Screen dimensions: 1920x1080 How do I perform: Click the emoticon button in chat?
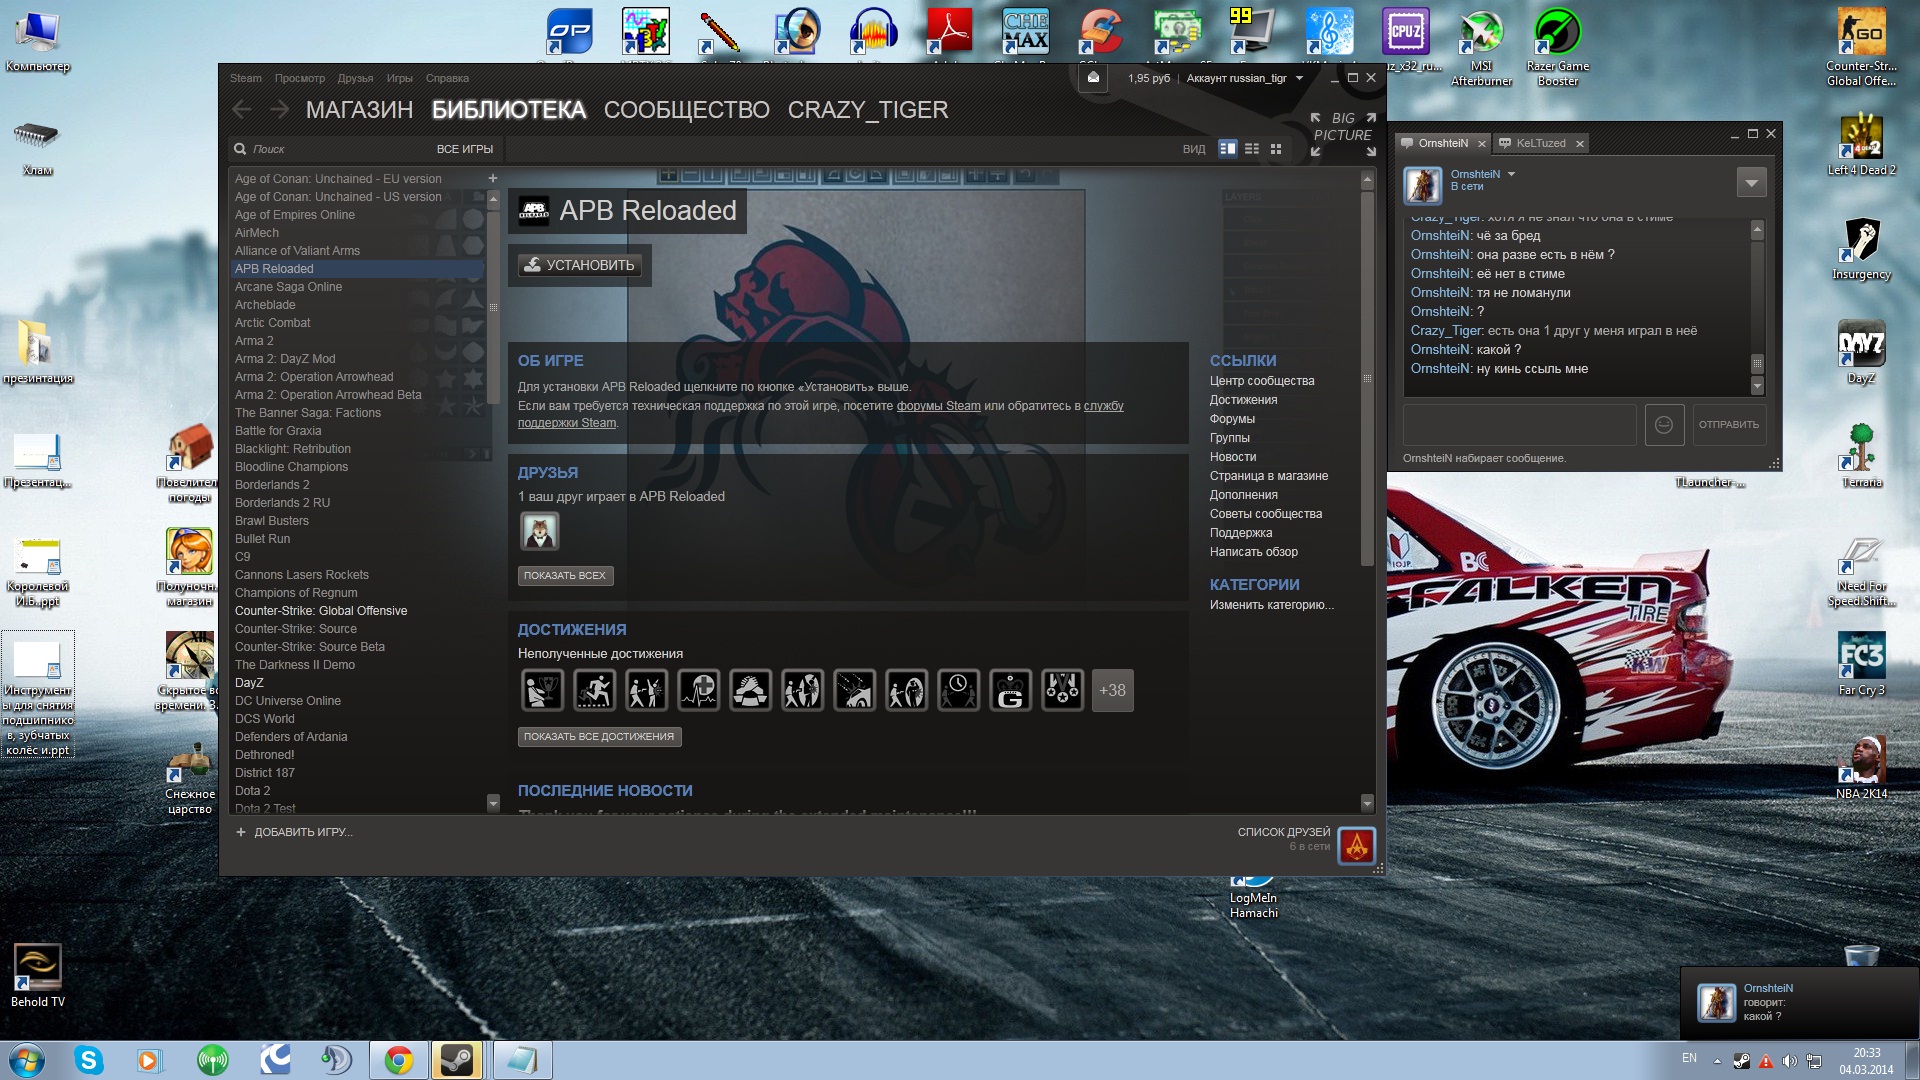click(1664, 425)
